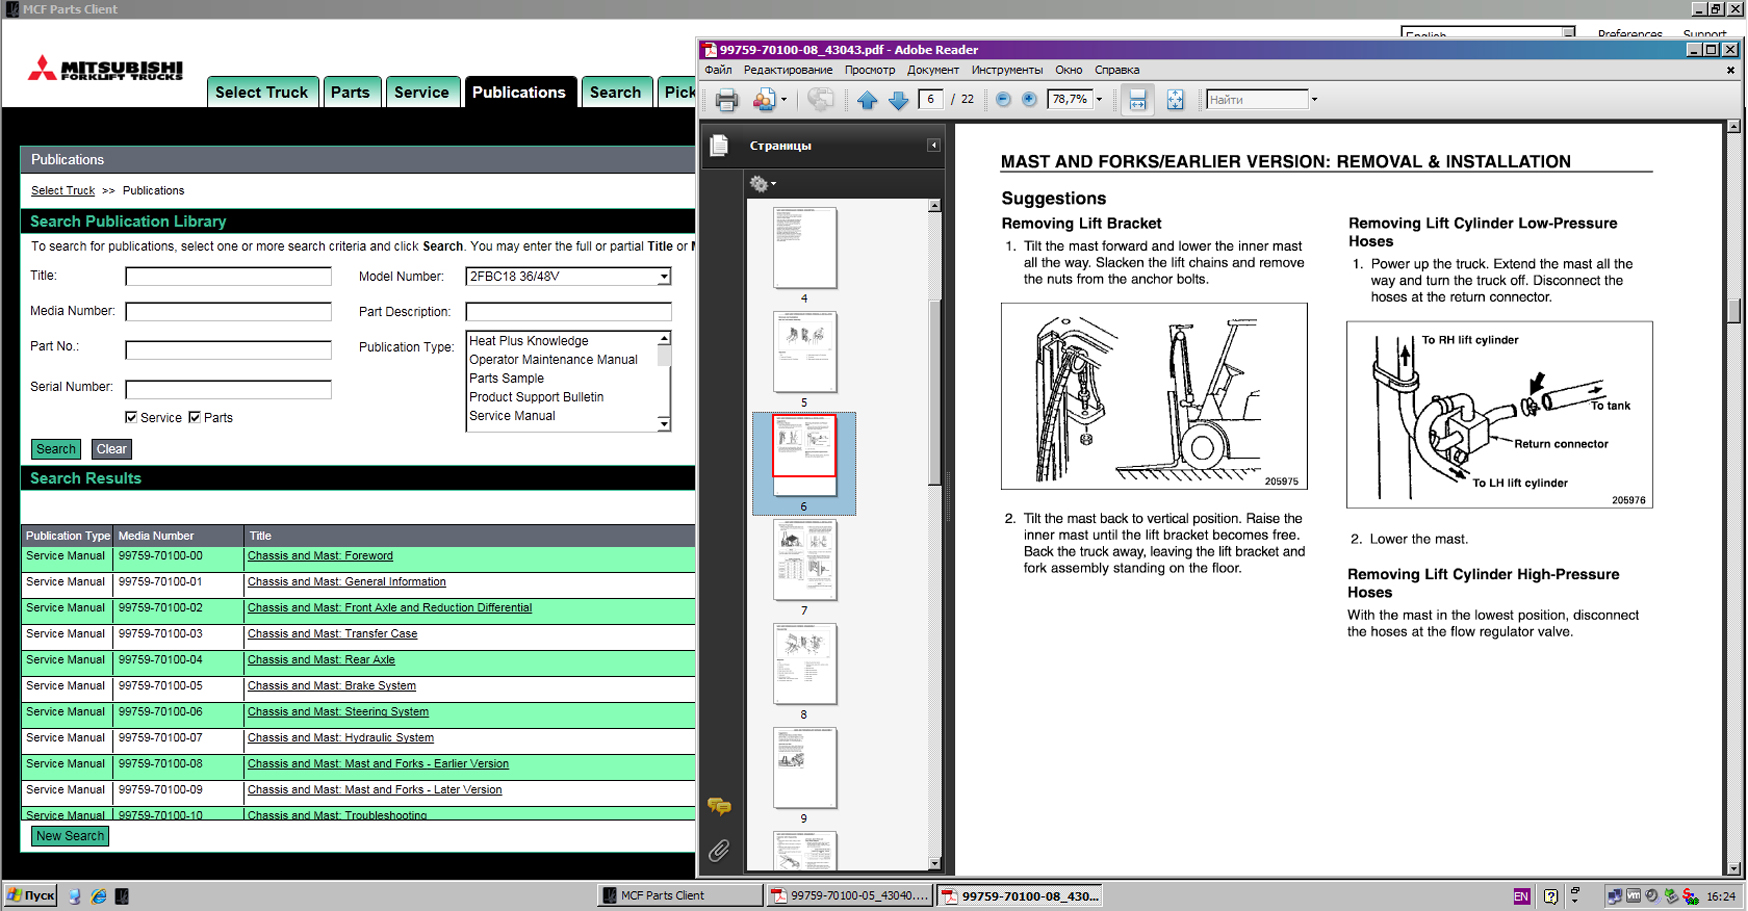Select page 7 thumbnail
The height and width of the screenshot is (911, 1748).
click(804, 560)
